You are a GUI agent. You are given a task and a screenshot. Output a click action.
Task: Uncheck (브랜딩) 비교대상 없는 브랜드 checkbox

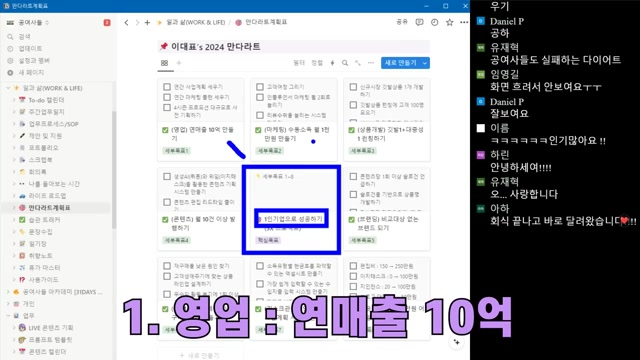tap(351, 220)
